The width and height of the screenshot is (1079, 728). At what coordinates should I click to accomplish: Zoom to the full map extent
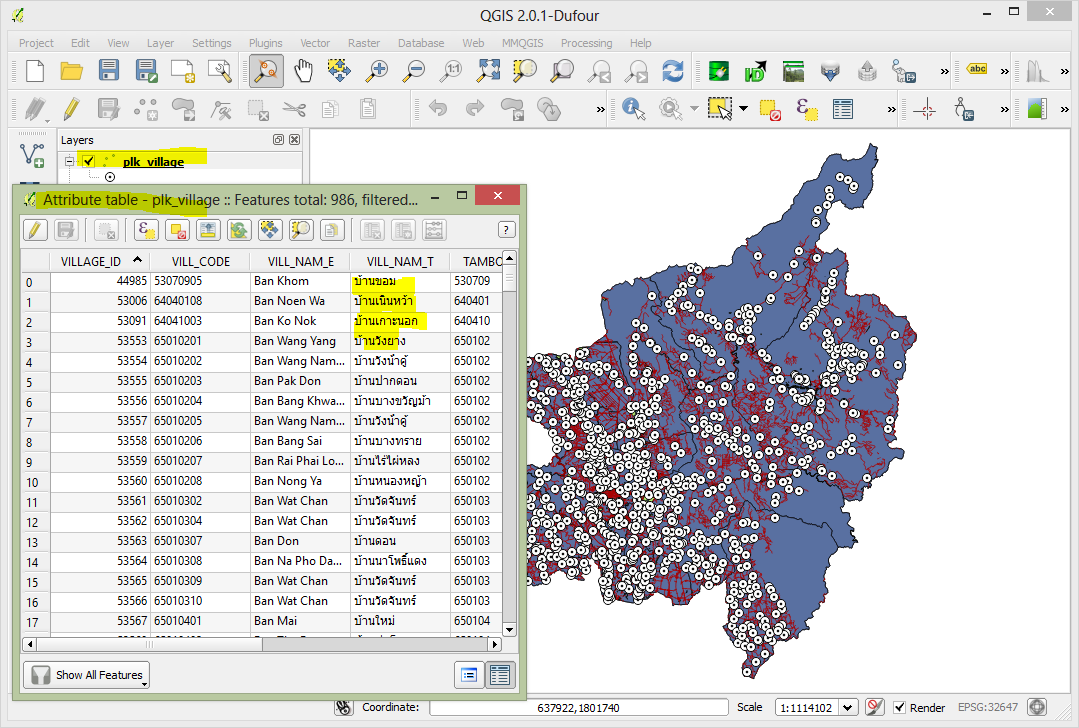point(487,70)
